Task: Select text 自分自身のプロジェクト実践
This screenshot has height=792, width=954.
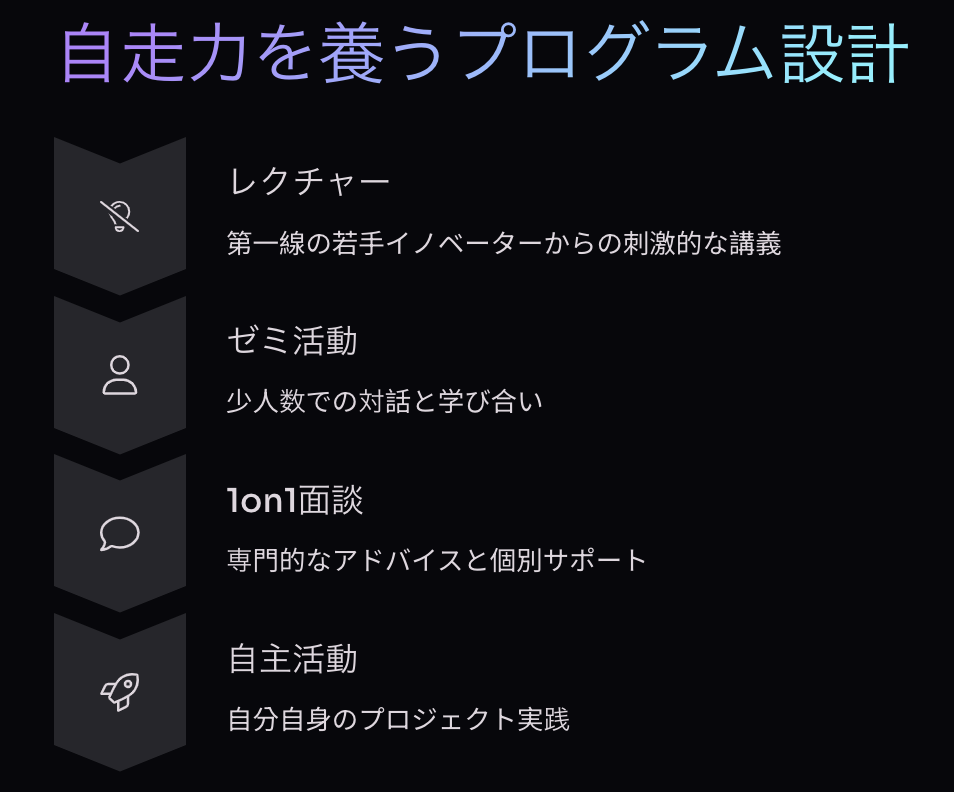Action: (399, 719)
